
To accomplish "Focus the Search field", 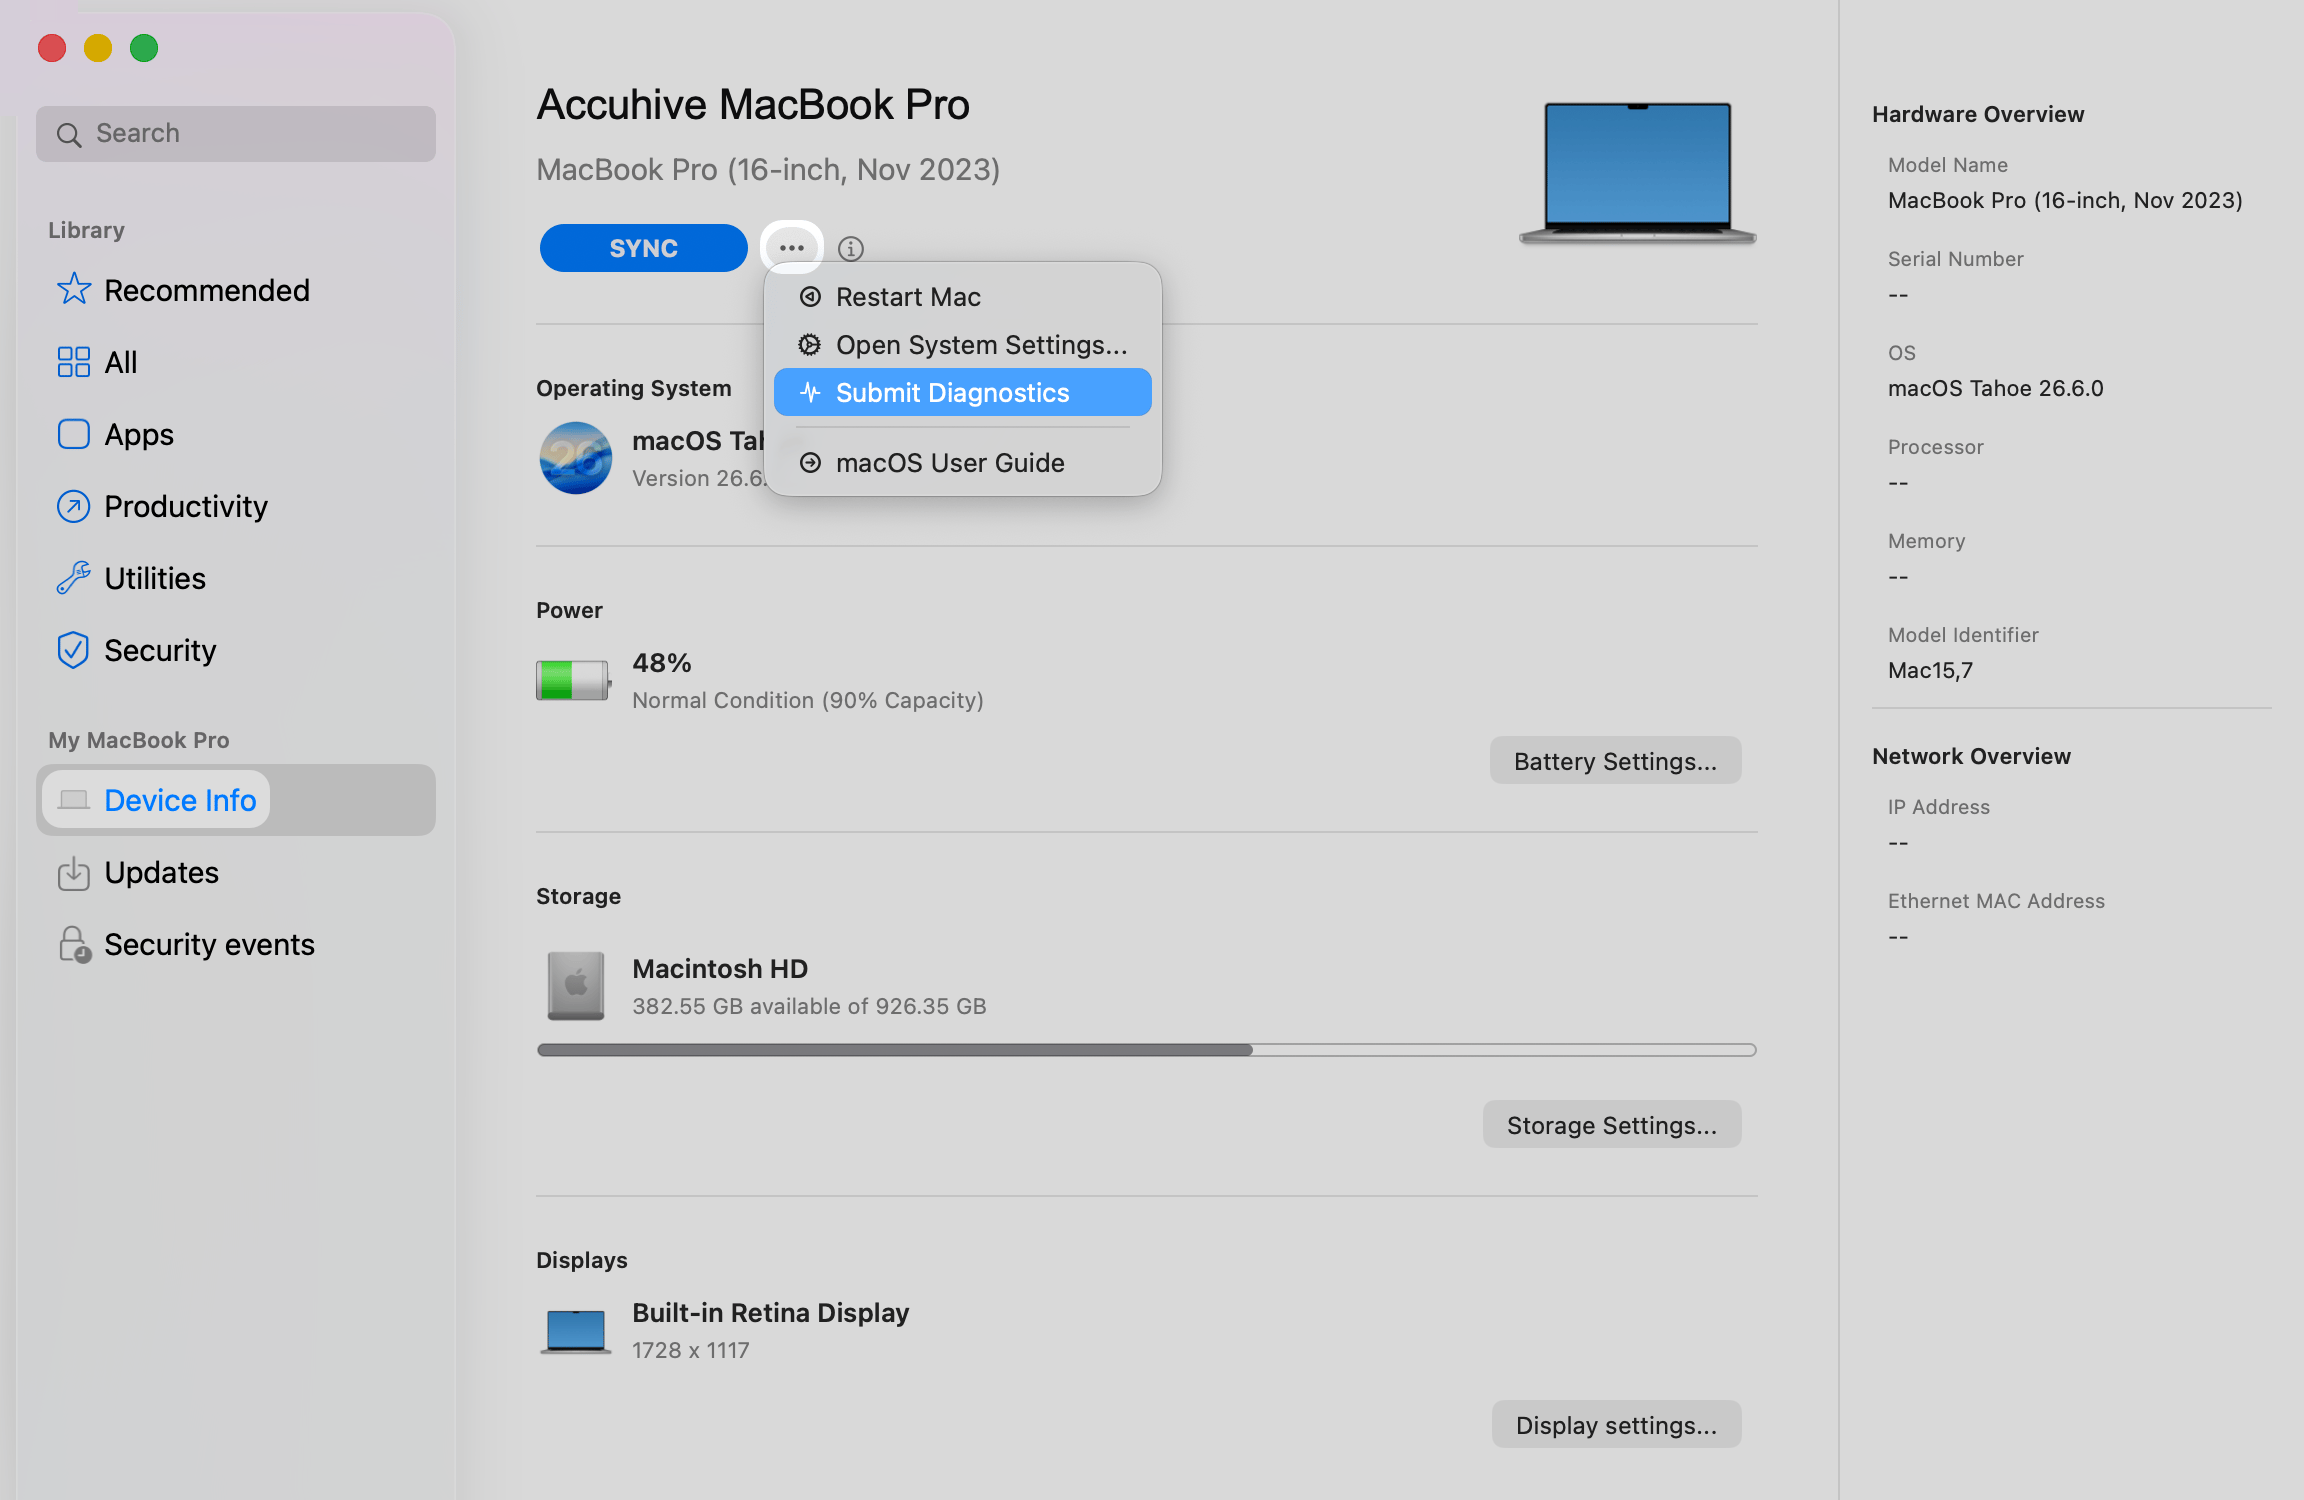I will 236,134.
